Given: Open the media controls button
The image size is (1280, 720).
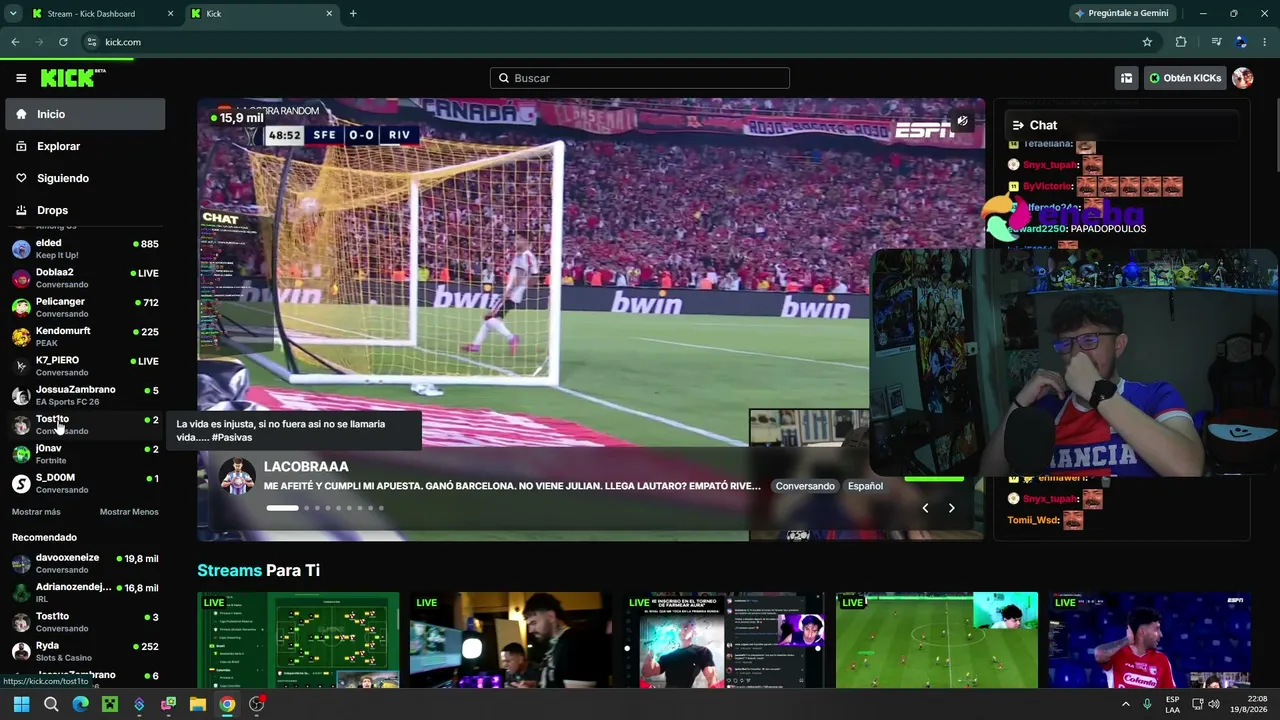Looking at the screenshot, I should [1216, 42].
